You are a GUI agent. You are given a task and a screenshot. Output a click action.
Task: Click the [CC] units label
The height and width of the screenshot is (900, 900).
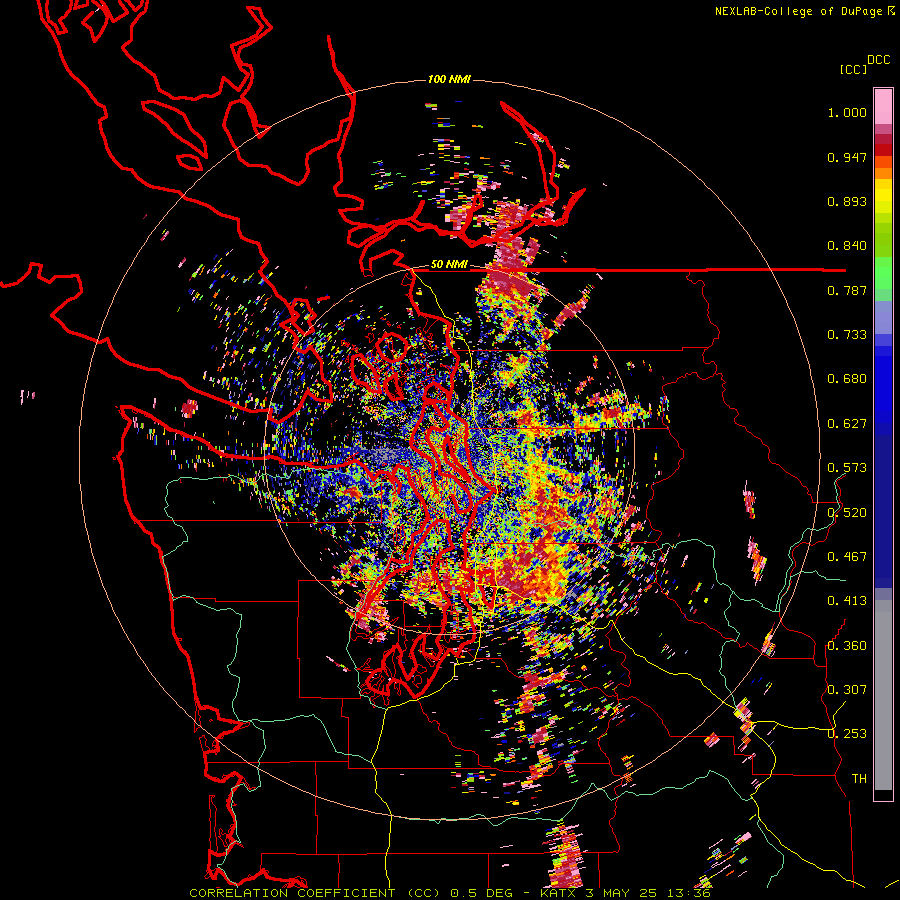(x=853, y=69)
